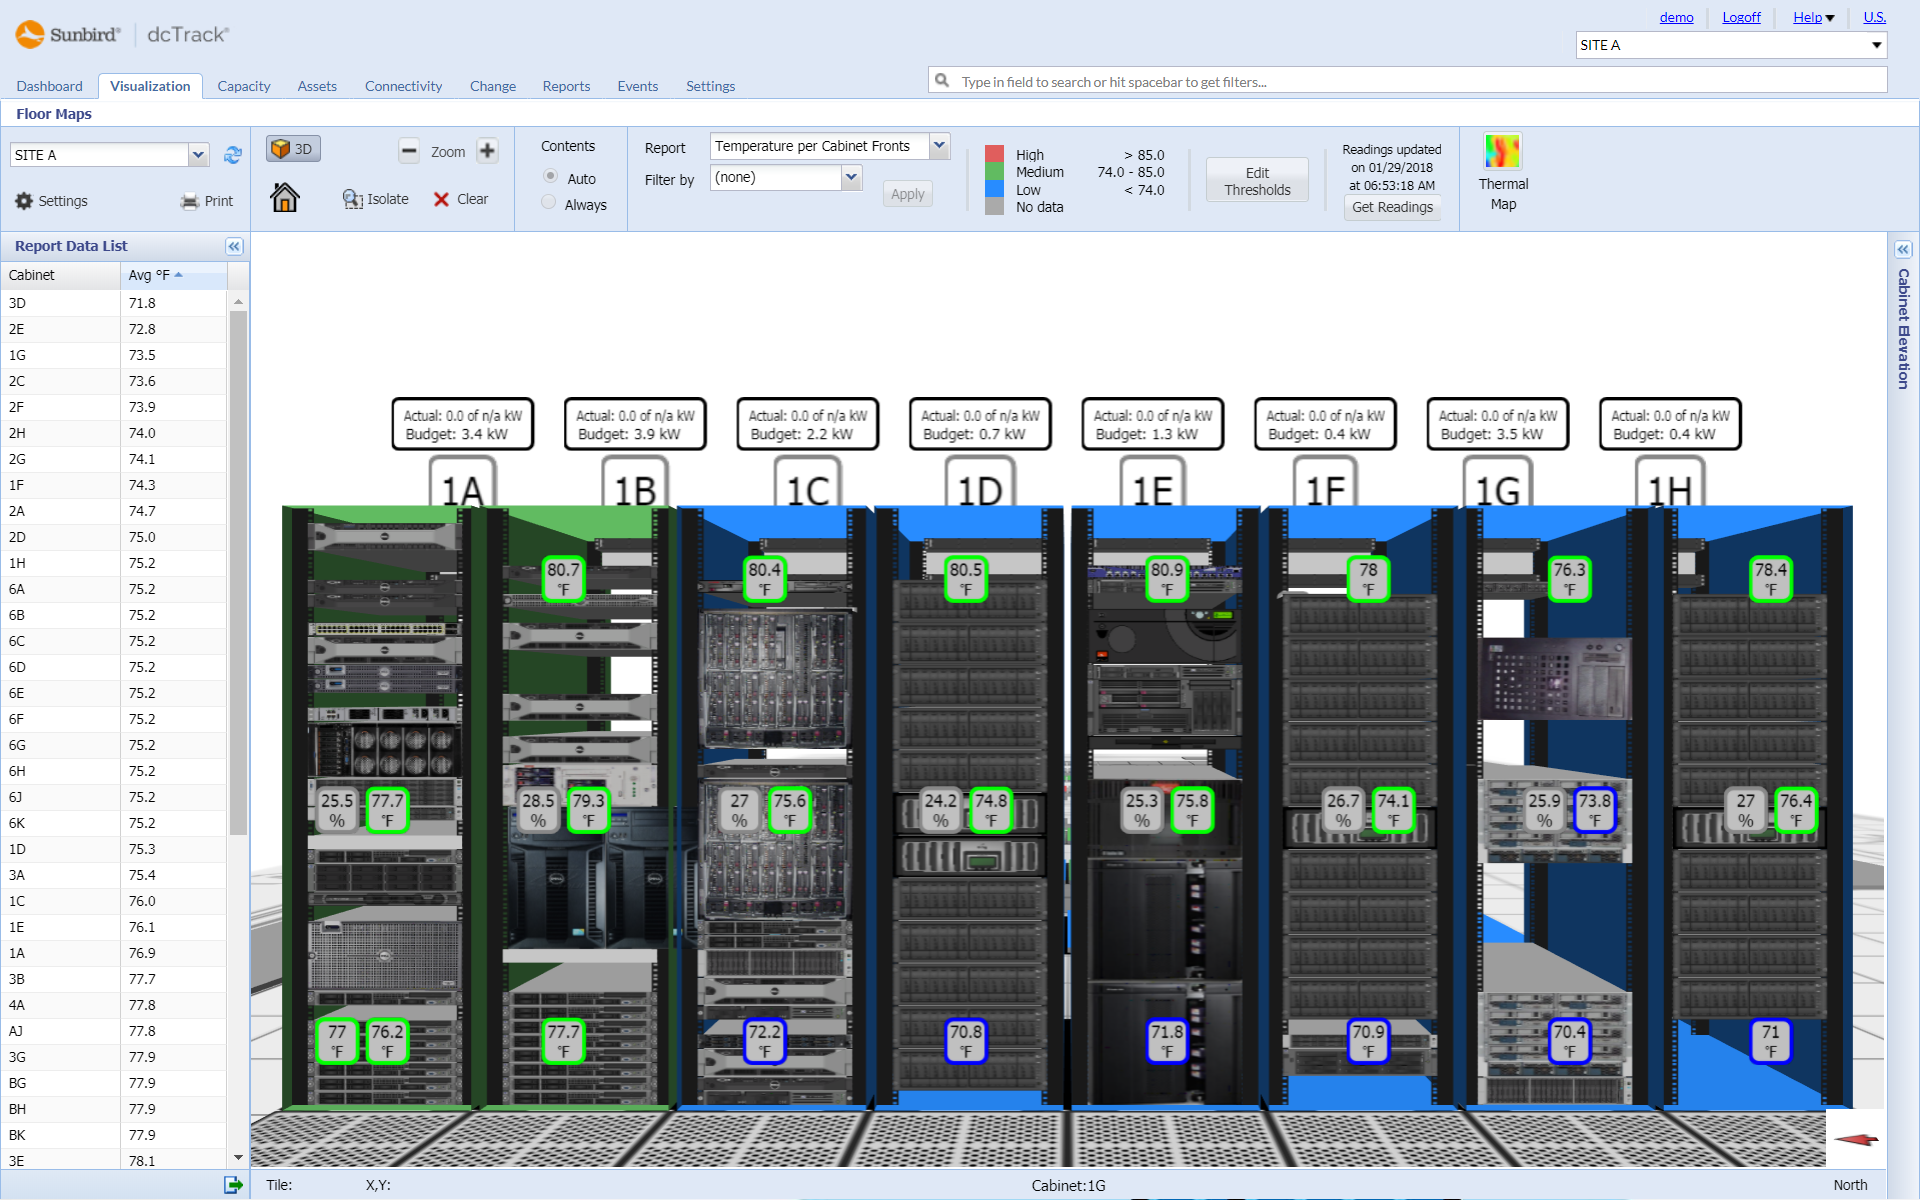Select the Auto contents radio button
The height and width of the screenshot is (1200, 1920).
tap(550, 176)
